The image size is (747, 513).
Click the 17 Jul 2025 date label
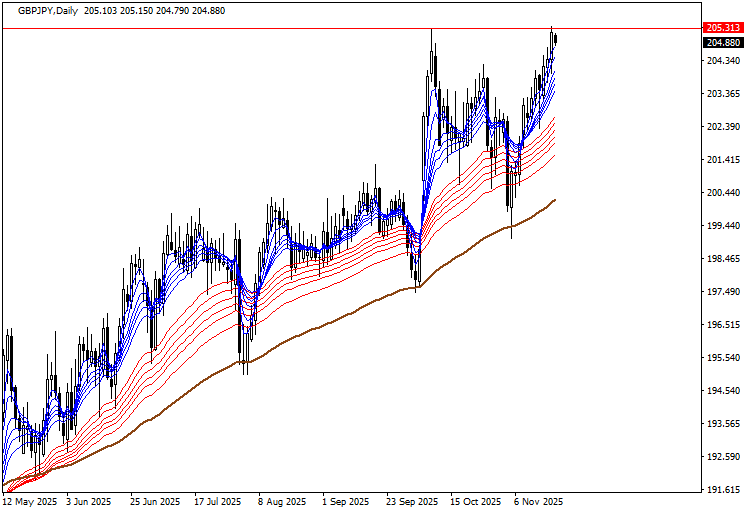(x=219, y=500)
